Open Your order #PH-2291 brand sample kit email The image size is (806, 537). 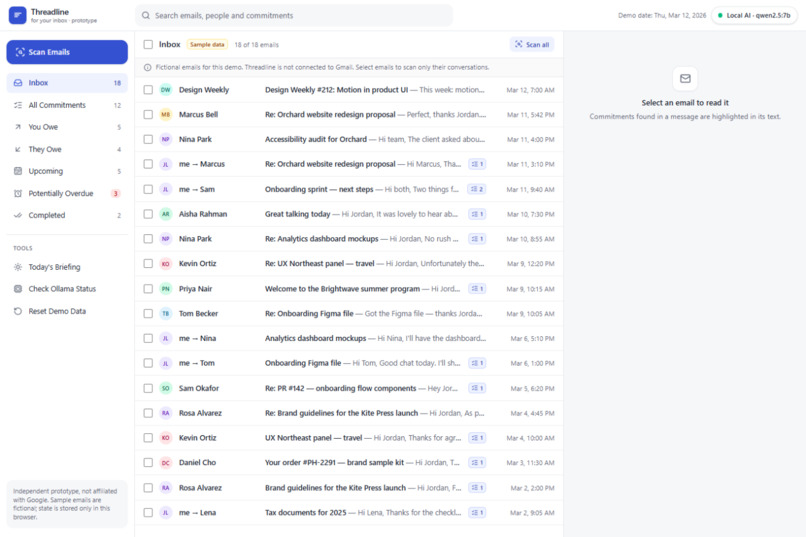click(349, 463)
